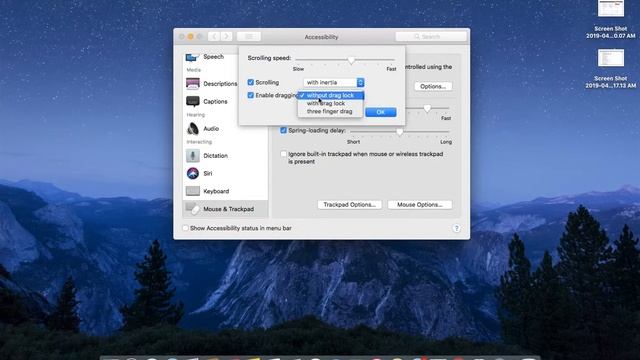This screenshot has width=640, height=360.
Task: Toggle the Enable dragging checkbox
Action: coord(251,96)
